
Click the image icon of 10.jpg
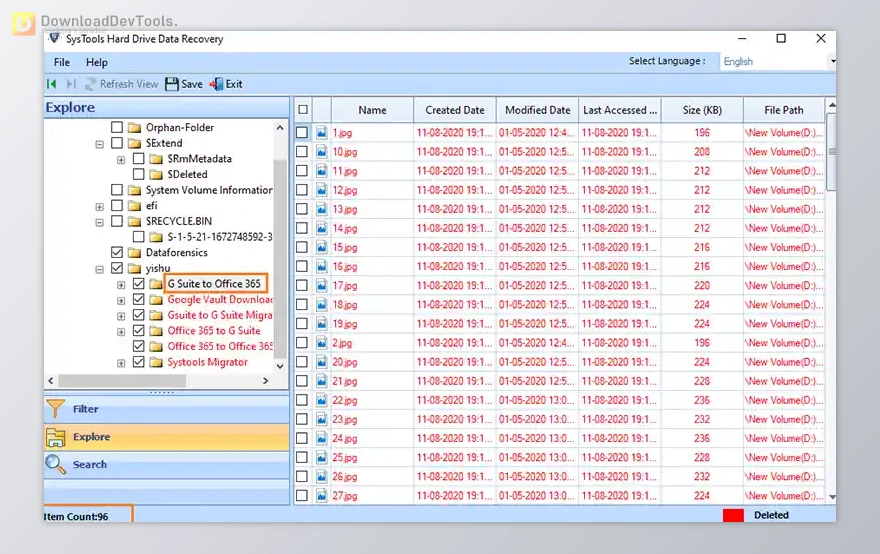tap(322, 152)
